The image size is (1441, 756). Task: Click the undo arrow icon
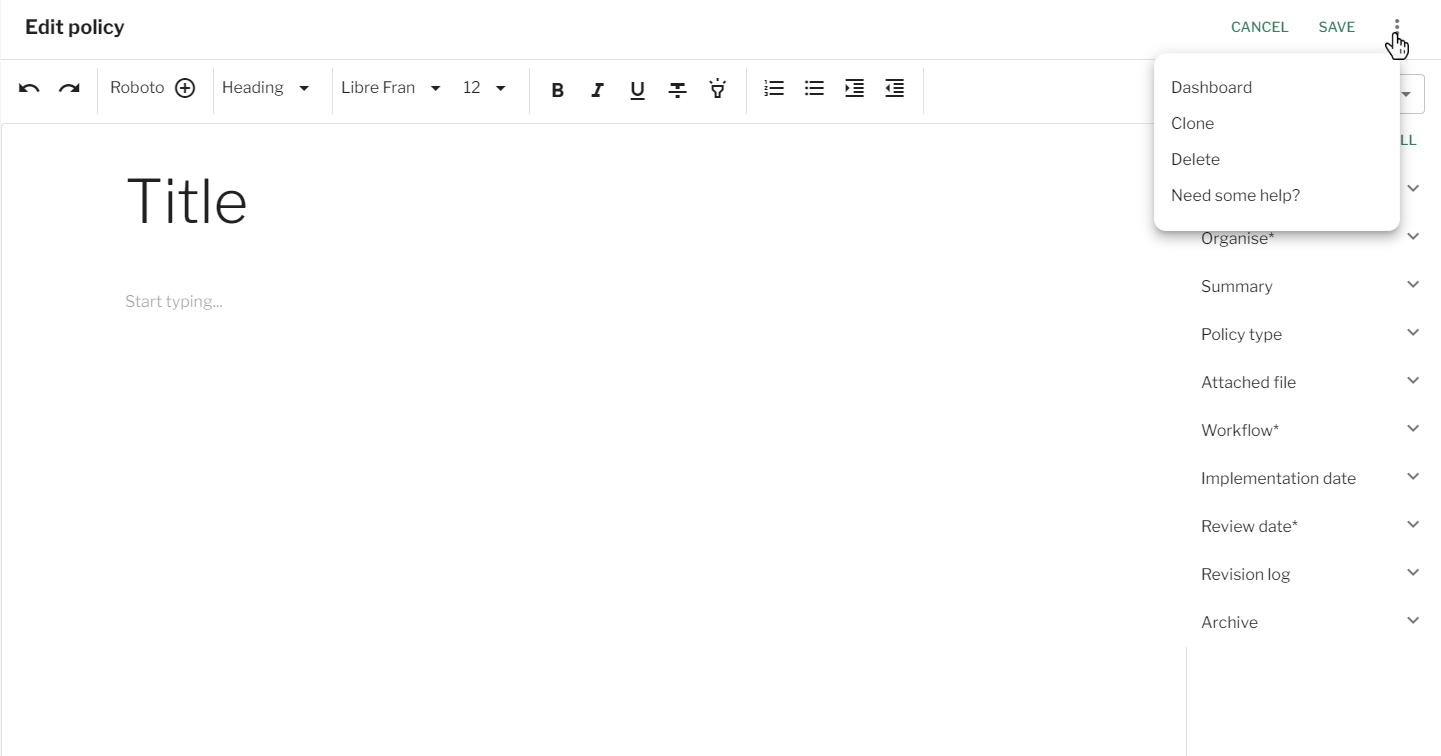tap(29, 88)
